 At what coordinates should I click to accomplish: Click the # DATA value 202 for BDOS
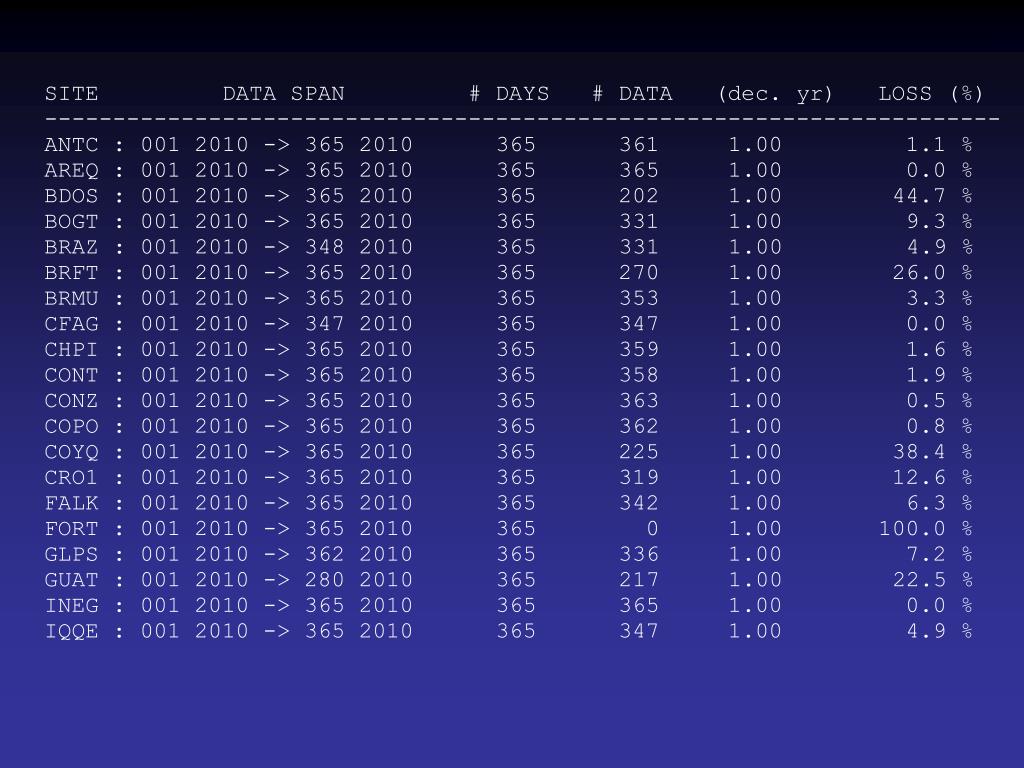point(639,195)
